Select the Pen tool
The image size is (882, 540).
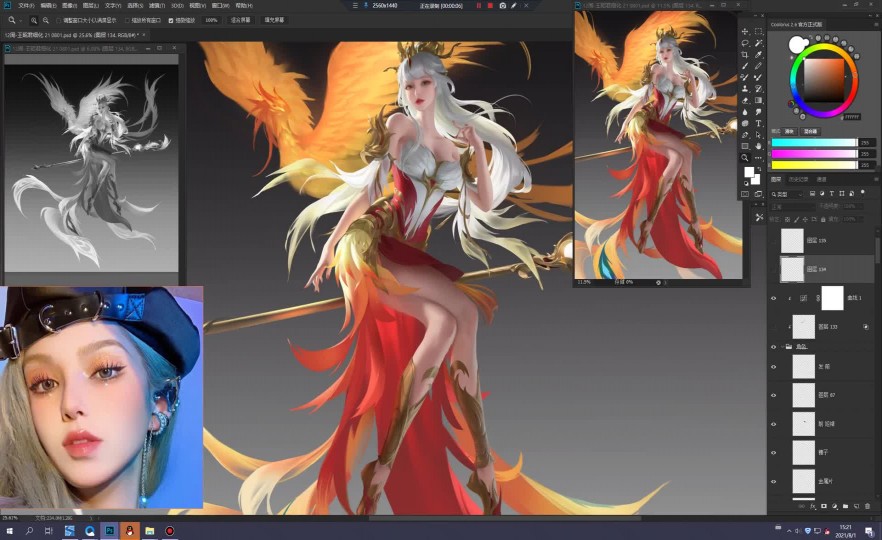click(745, 135)
